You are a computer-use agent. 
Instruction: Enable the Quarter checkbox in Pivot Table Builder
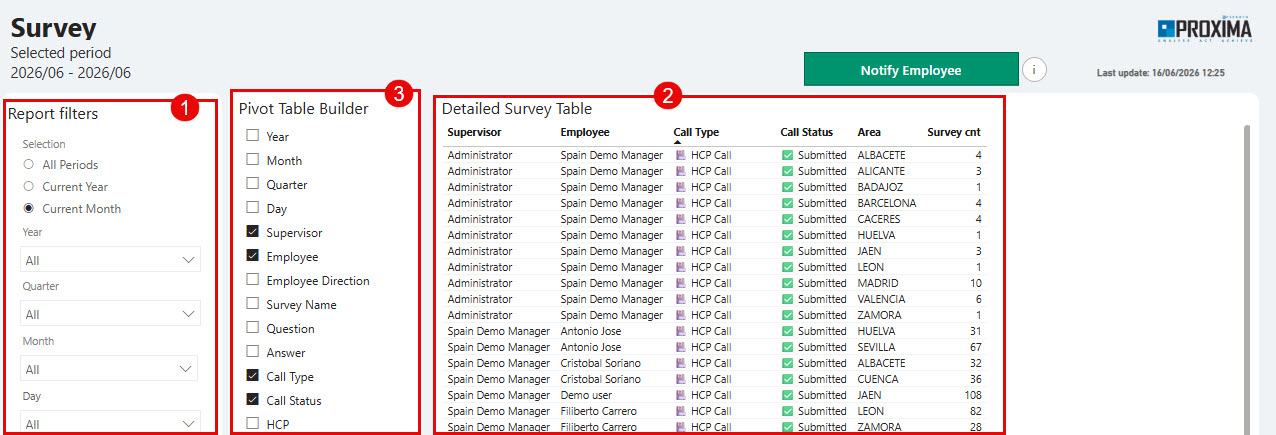[x=252, y=184]
